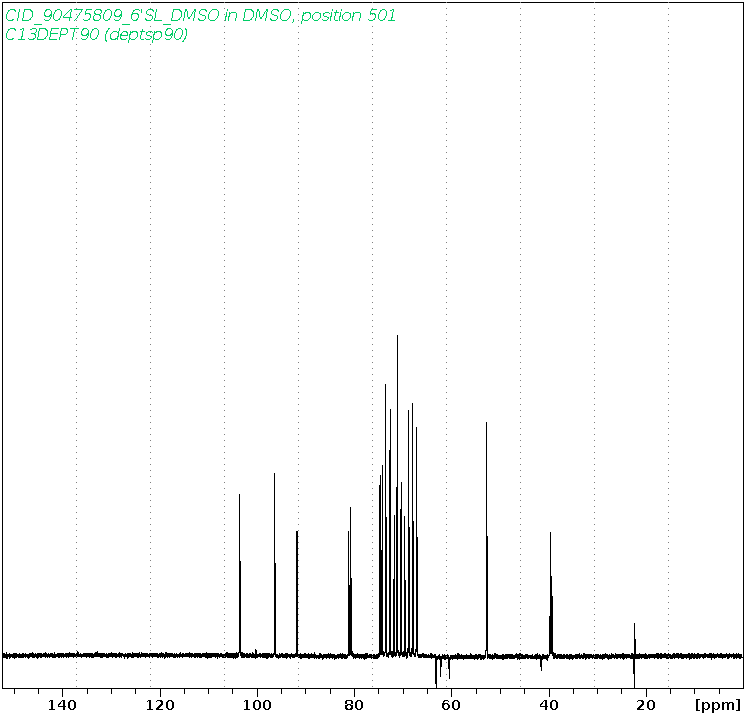Click the title line "CID_90475809_6'SL_DMSO in DMSO, position 501"

[x=200, y=16]
